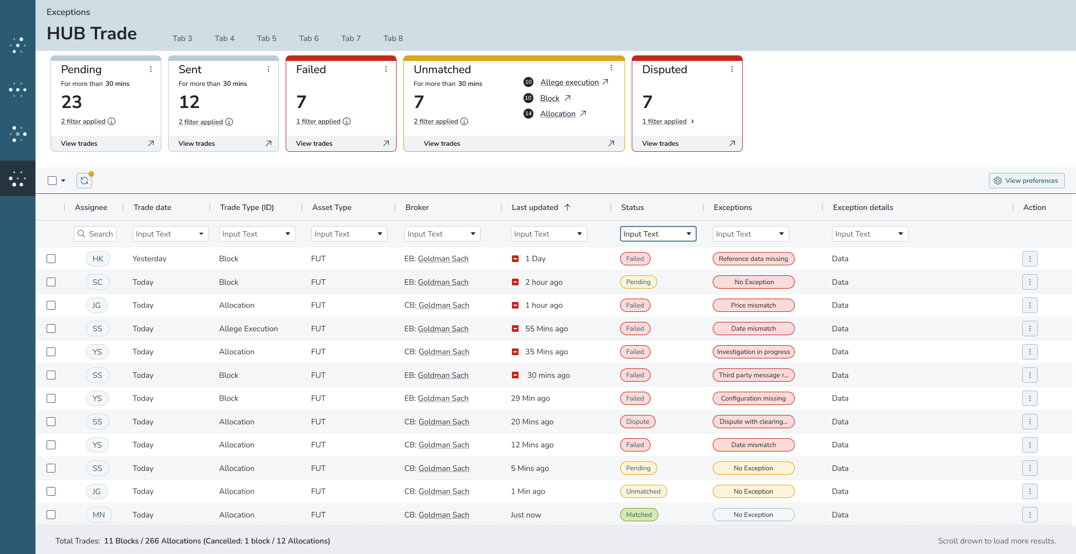Click the refresh icon above the table
Viewport: 1076px width, 554px height.
click(x=84, y=181)
